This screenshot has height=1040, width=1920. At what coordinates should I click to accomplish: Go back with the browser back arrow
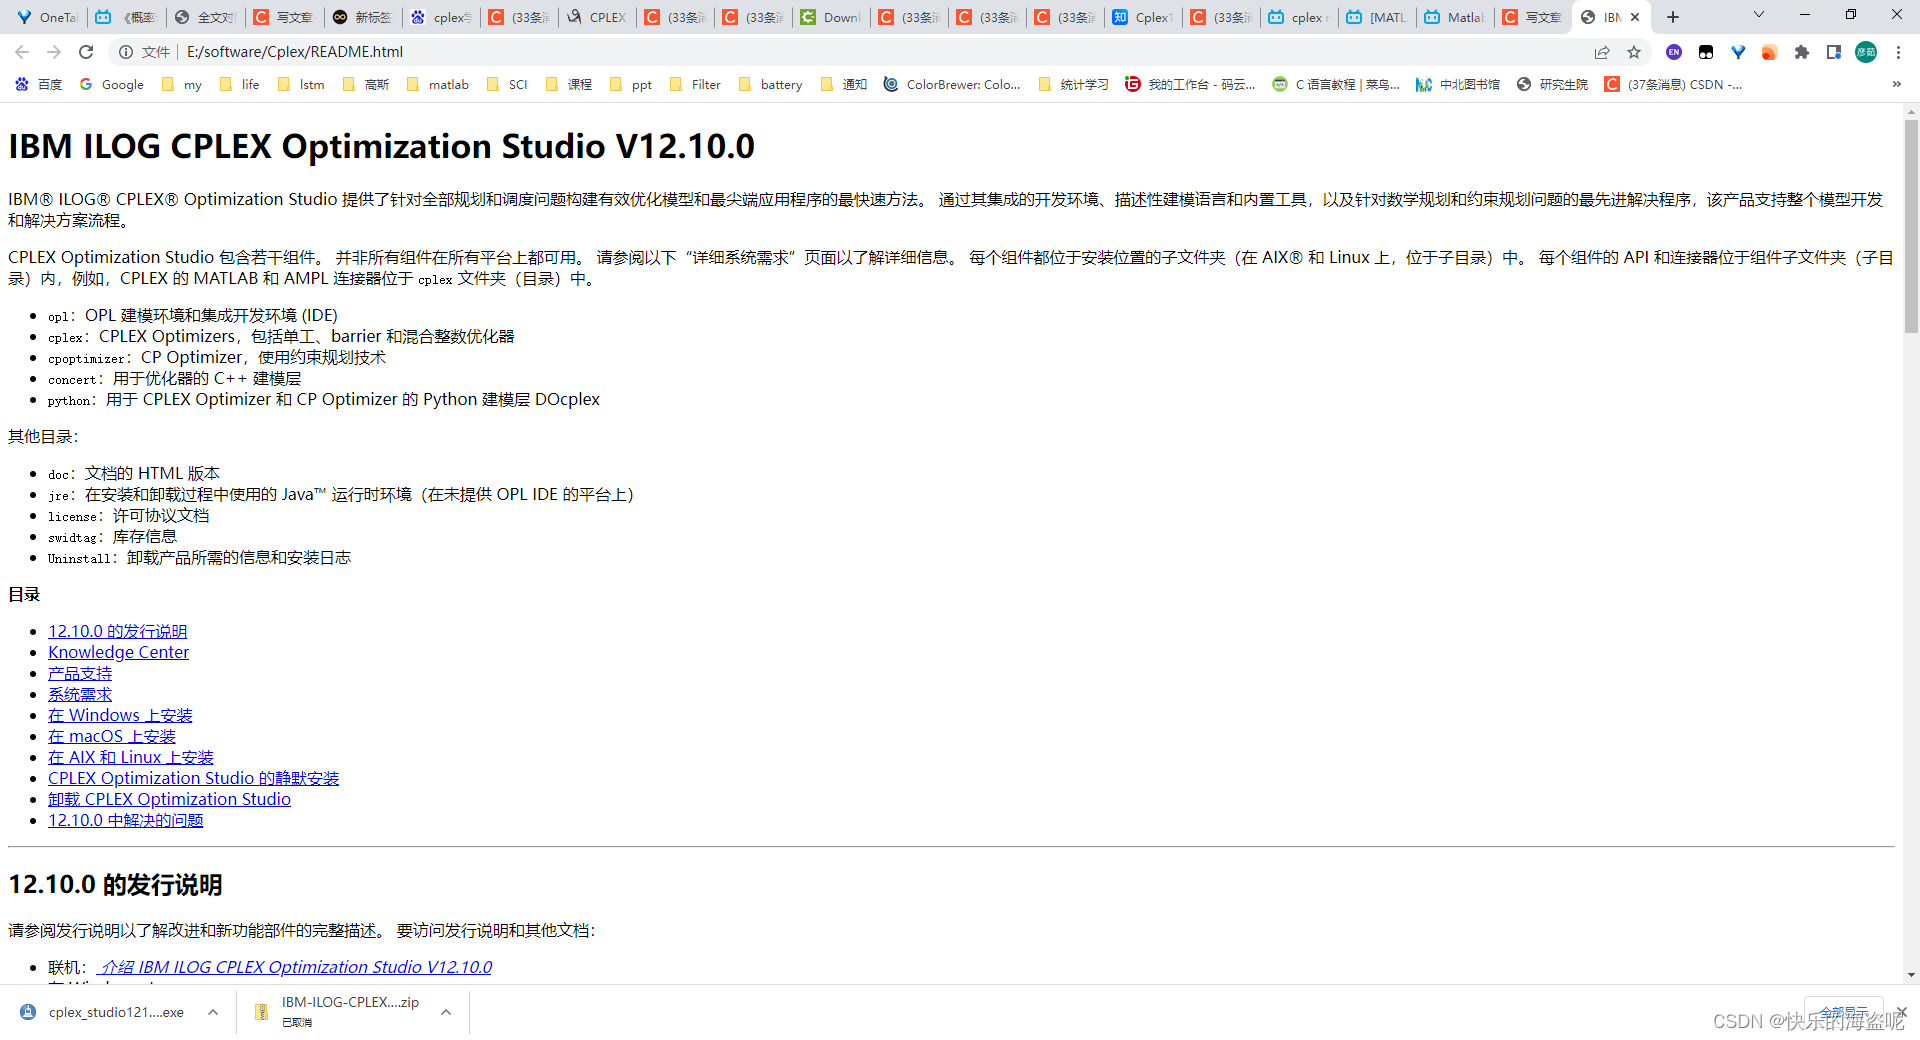(22, 52)
